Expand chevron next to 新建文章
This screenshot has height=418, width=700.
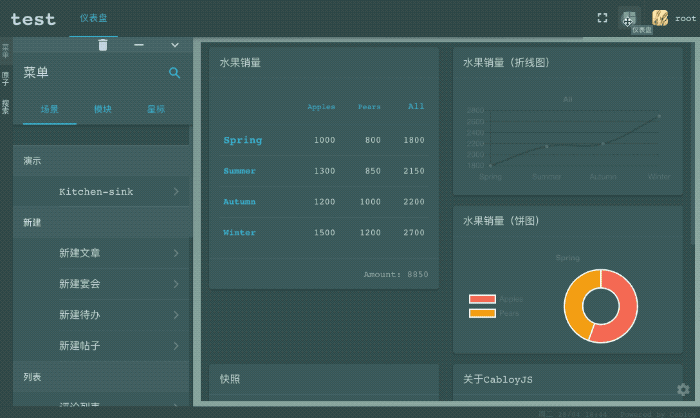(176, 253)
